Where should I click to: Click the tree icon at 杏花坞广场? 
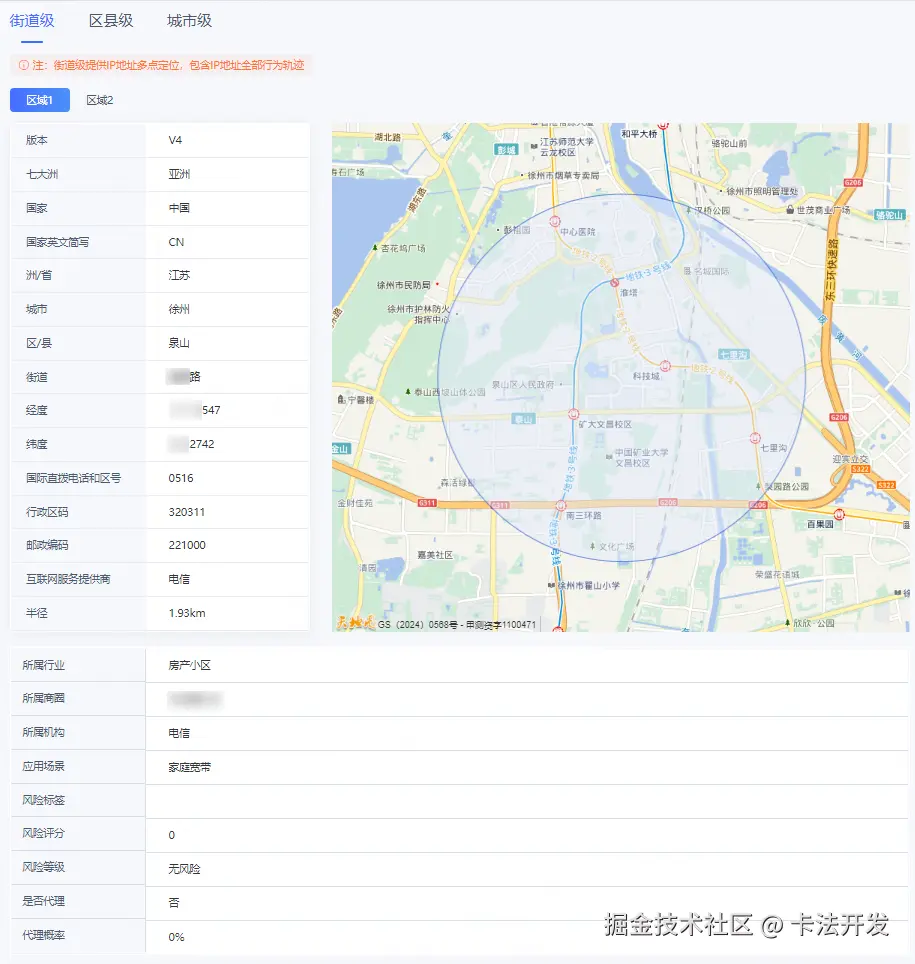375,247
